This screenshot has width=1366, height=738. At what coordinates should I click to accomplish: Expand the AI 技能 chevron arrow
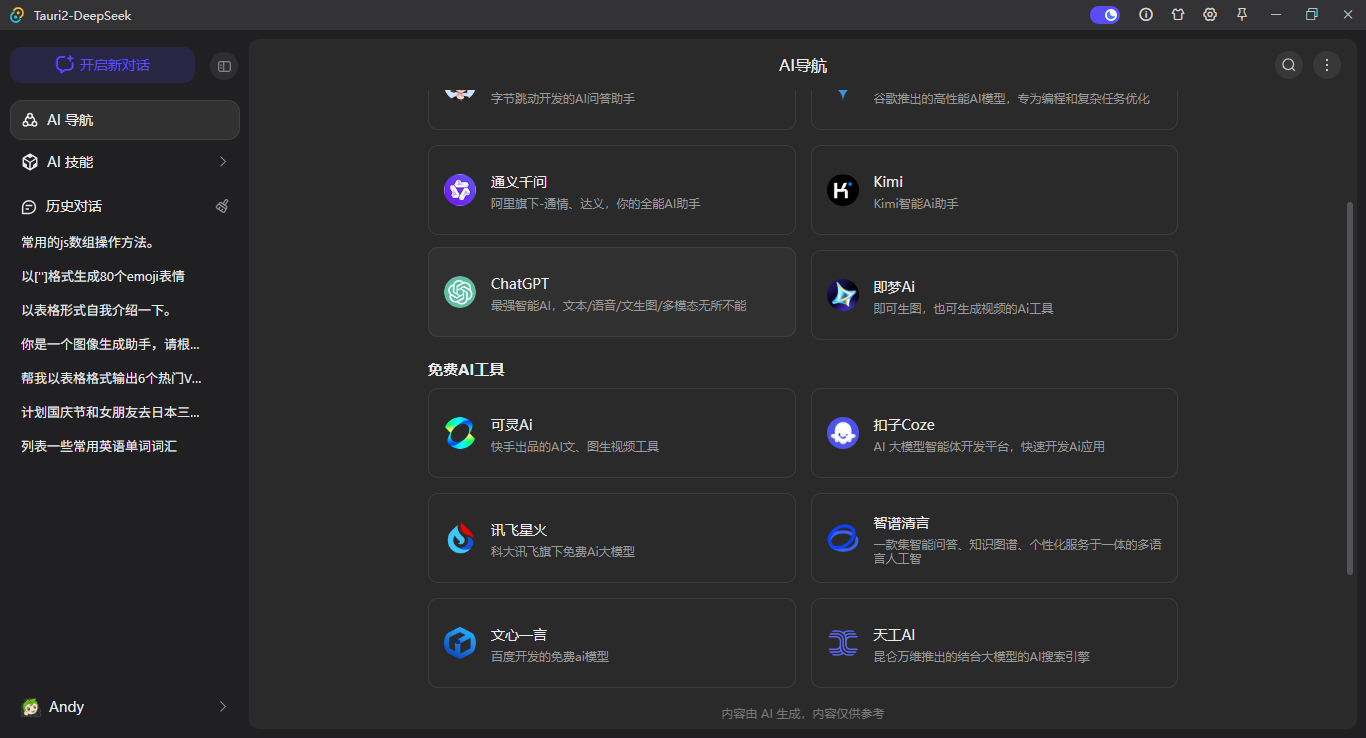point(223,162)
